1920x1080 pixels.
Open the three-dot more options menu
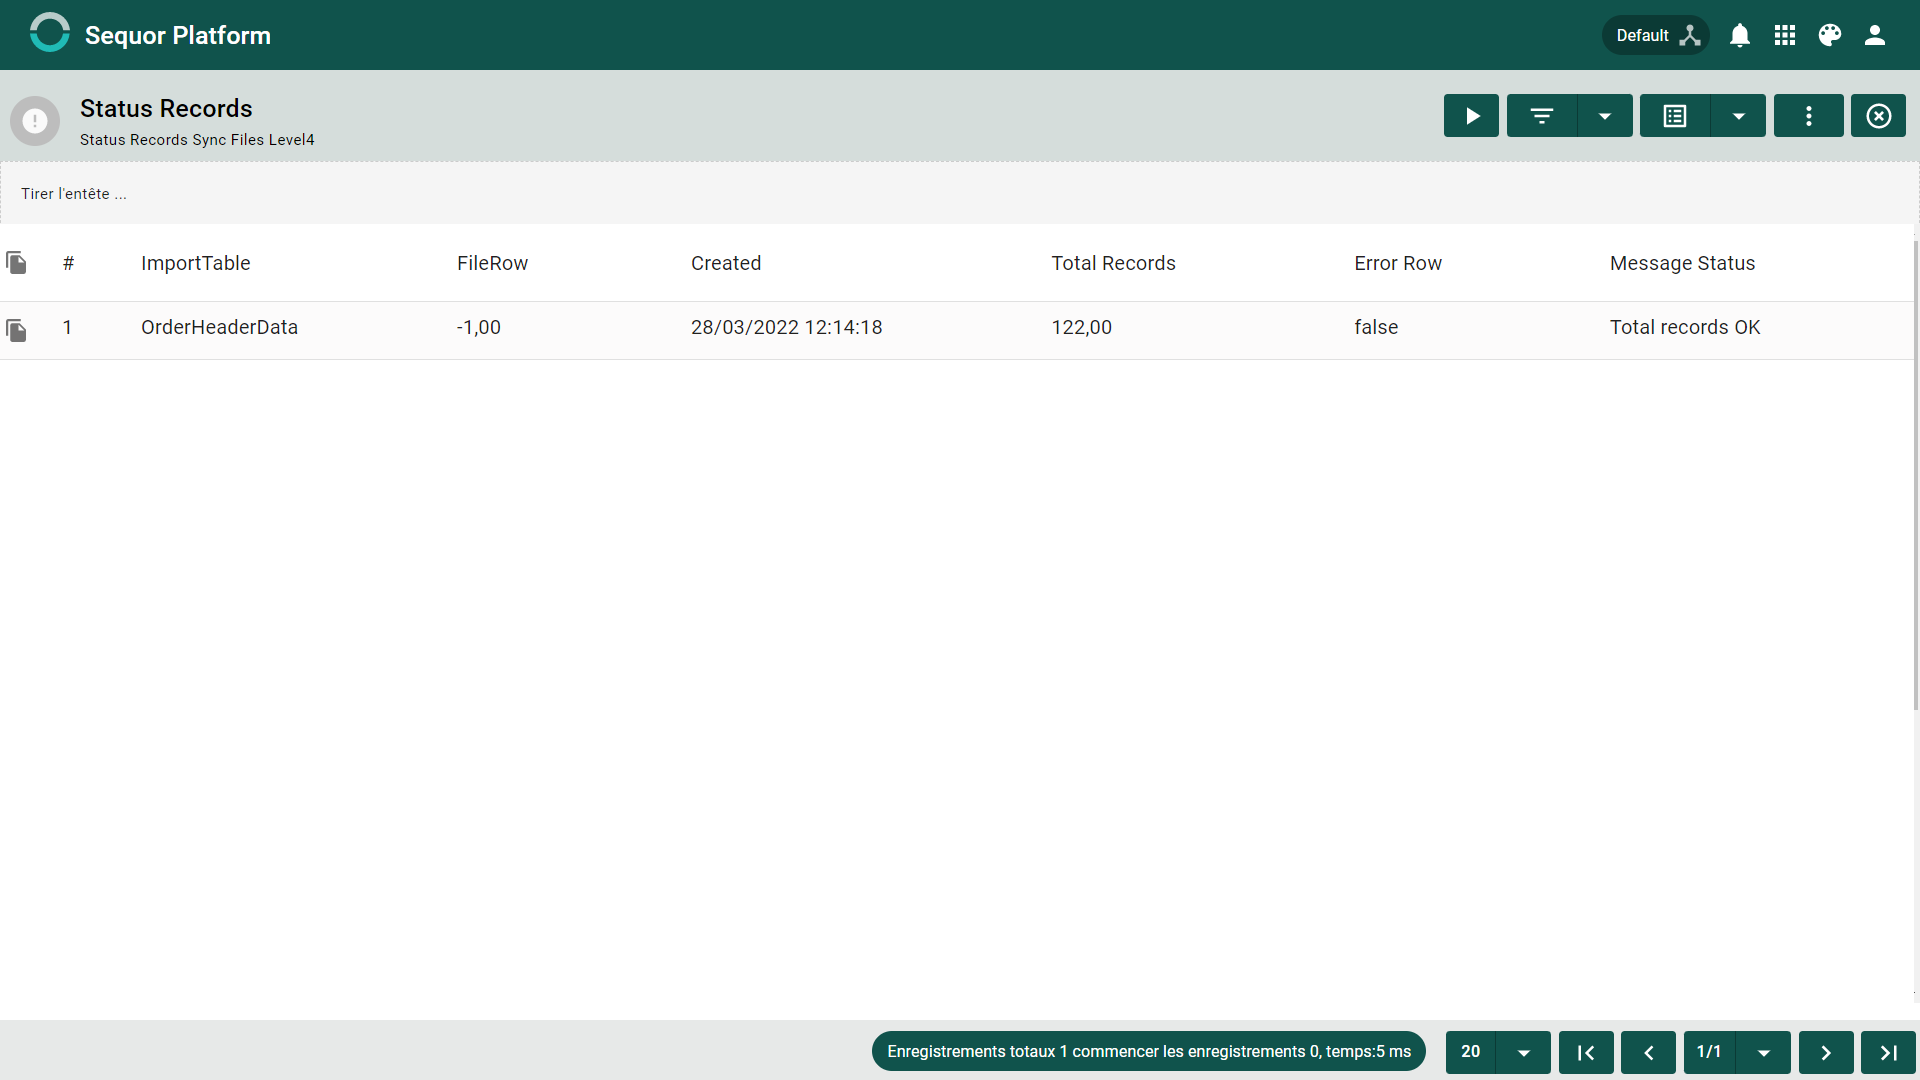[x=1809, y=116]
